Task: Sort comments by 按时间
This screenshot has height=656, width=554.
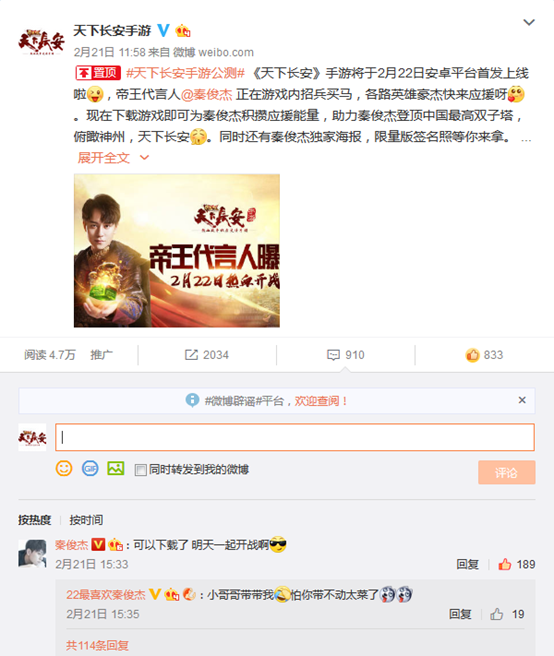Action: [86, 520]
